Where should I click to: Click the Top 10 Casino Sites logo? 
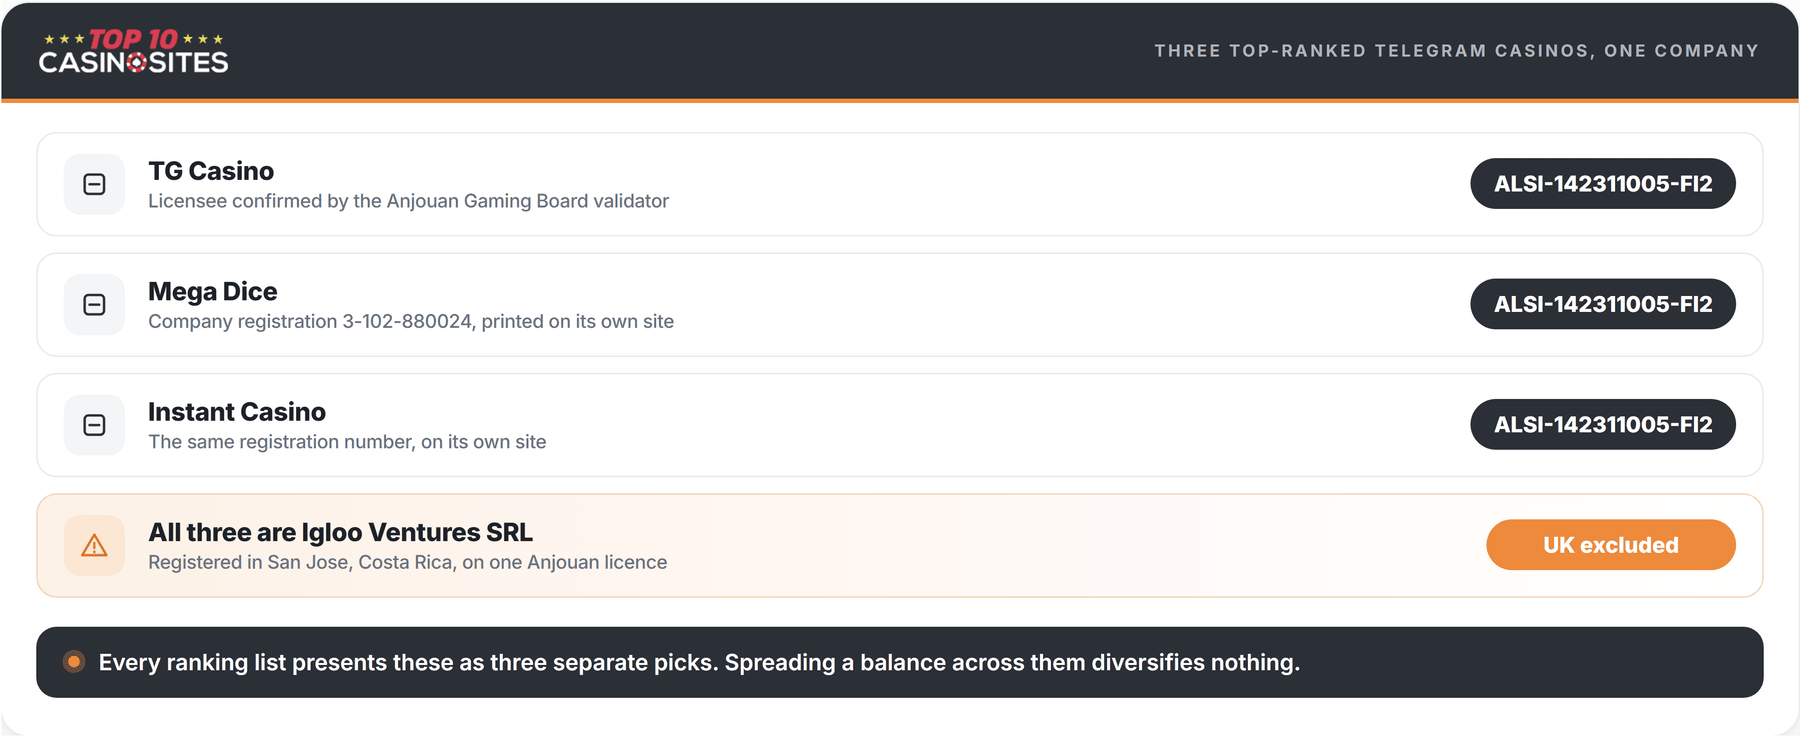pos(134,51)
